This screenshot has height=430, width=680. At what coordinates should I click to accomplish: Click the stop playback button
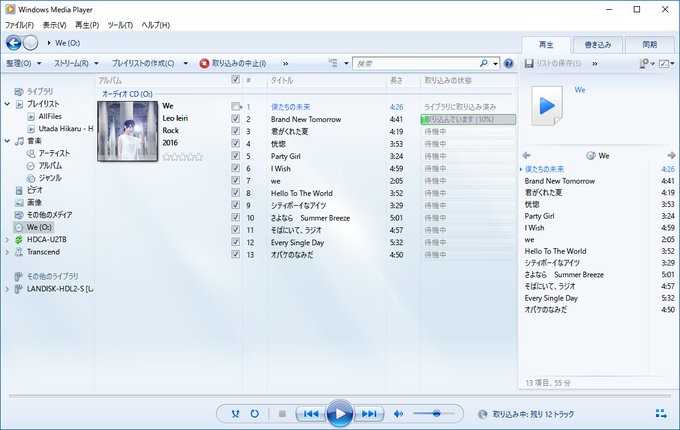[x=282, y=414]
